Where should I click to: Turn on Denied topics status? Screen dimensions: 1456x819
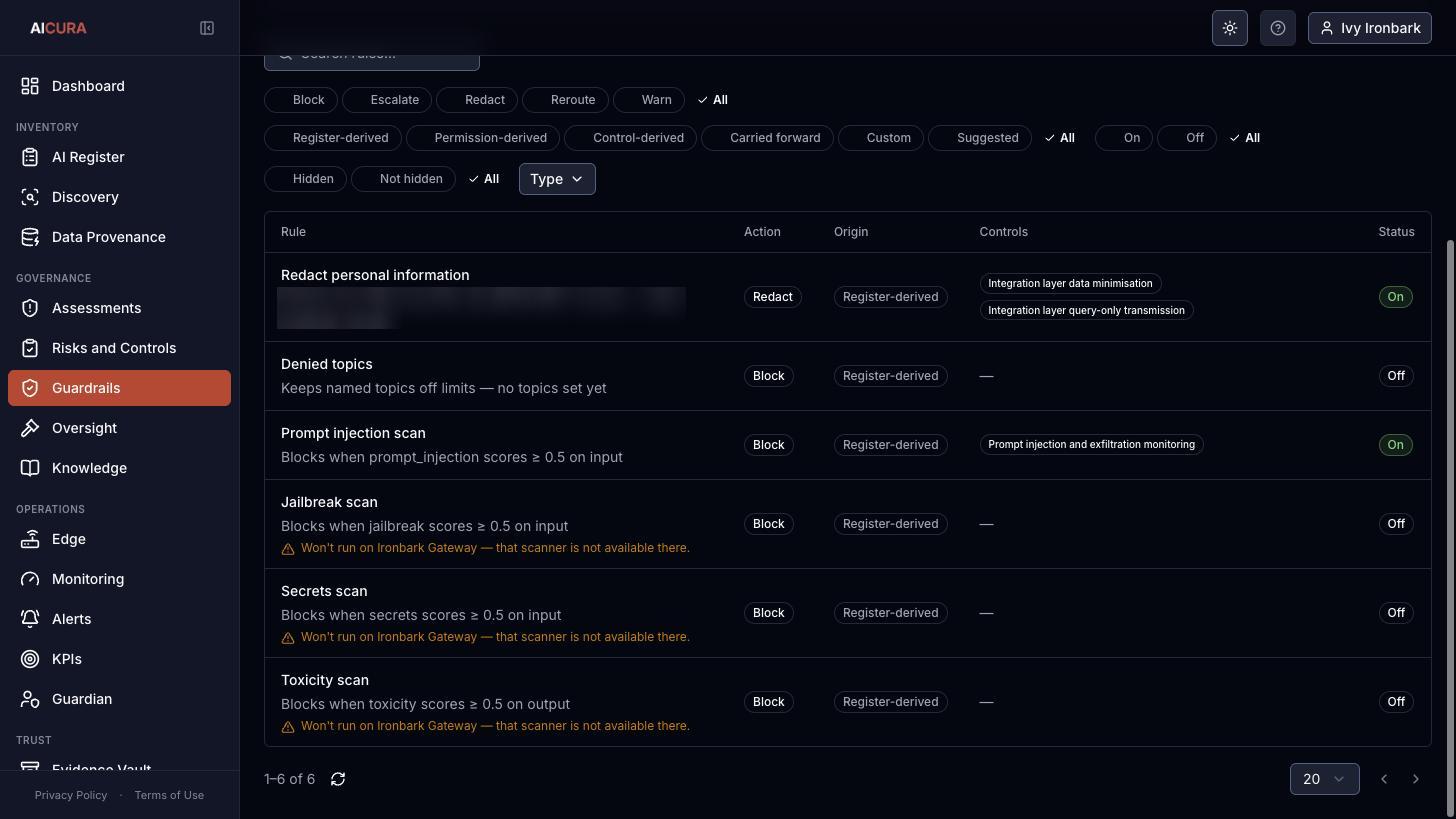(1395, 376)
